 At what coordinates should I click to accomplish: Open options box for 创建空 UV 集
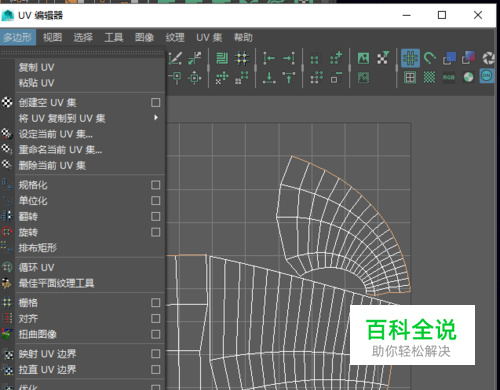tap(155, 102)
